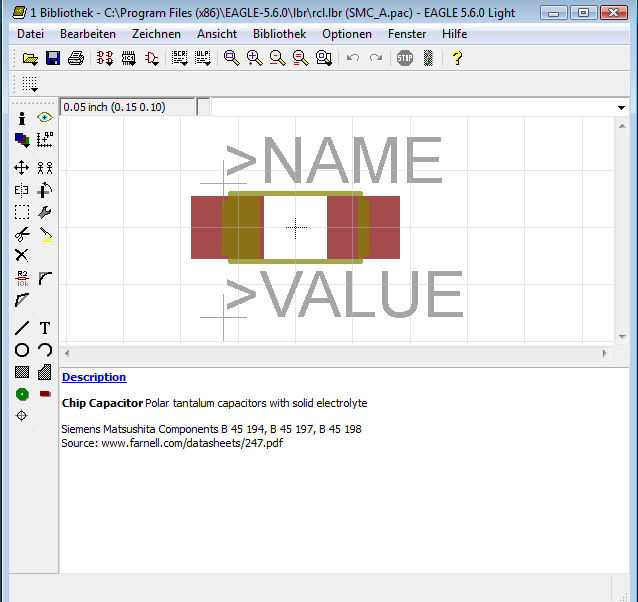Screen dimensions: 638x602
Task: Open the Datei menu
Action: click(31, 34)
